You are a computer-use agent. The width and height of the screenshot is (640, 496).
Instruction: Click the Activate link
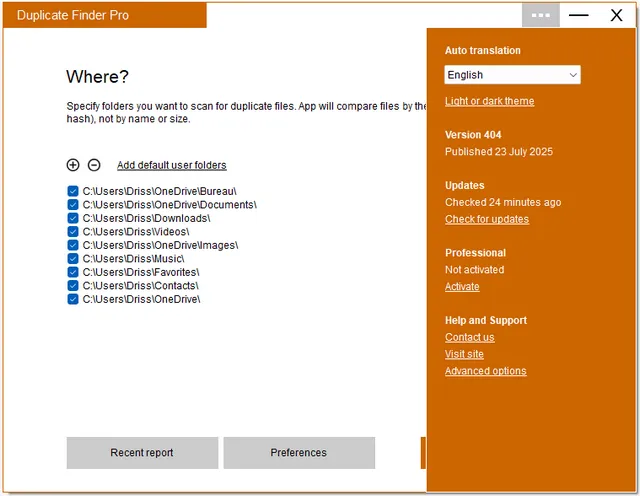[x=462, y=287]
